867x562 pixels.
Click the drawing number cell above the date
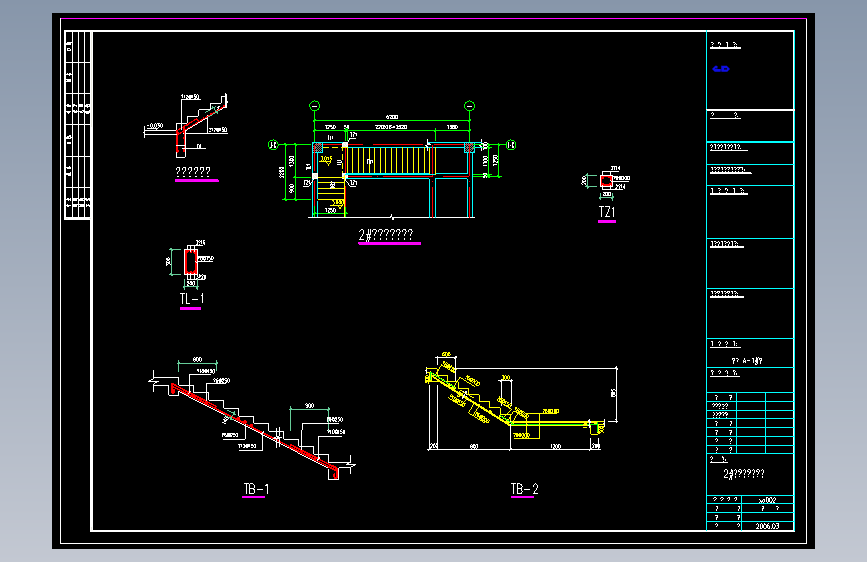click(767, 499)
